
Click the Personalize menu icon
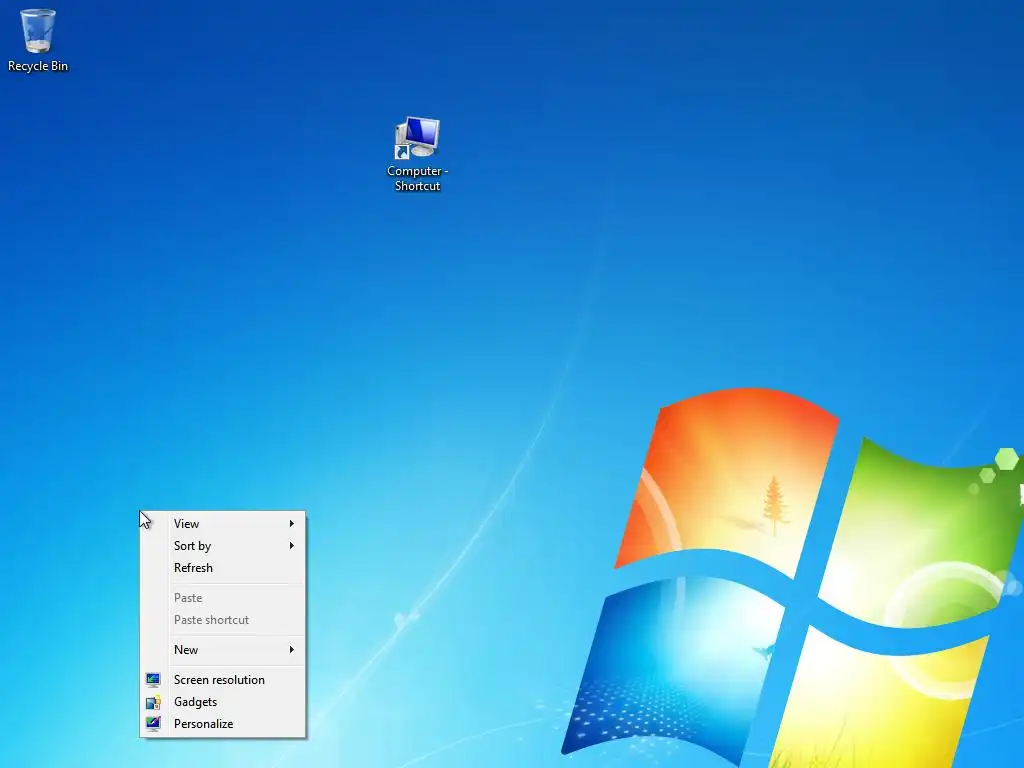pyautogui.click(x=153, y=724)
